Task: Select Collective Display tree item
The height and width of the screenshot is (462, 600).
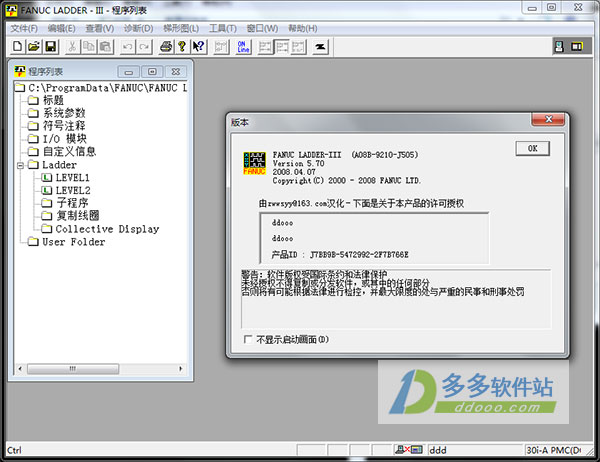Action: [x=107, y=229]
